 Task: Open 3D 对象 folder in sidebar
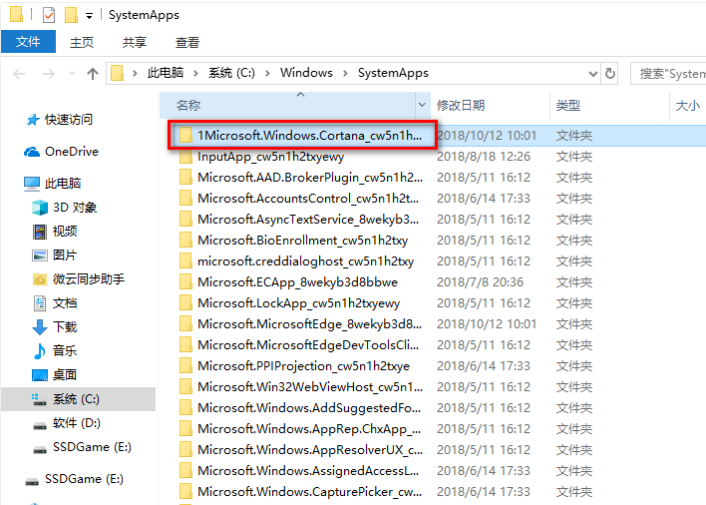click(65, 207)
